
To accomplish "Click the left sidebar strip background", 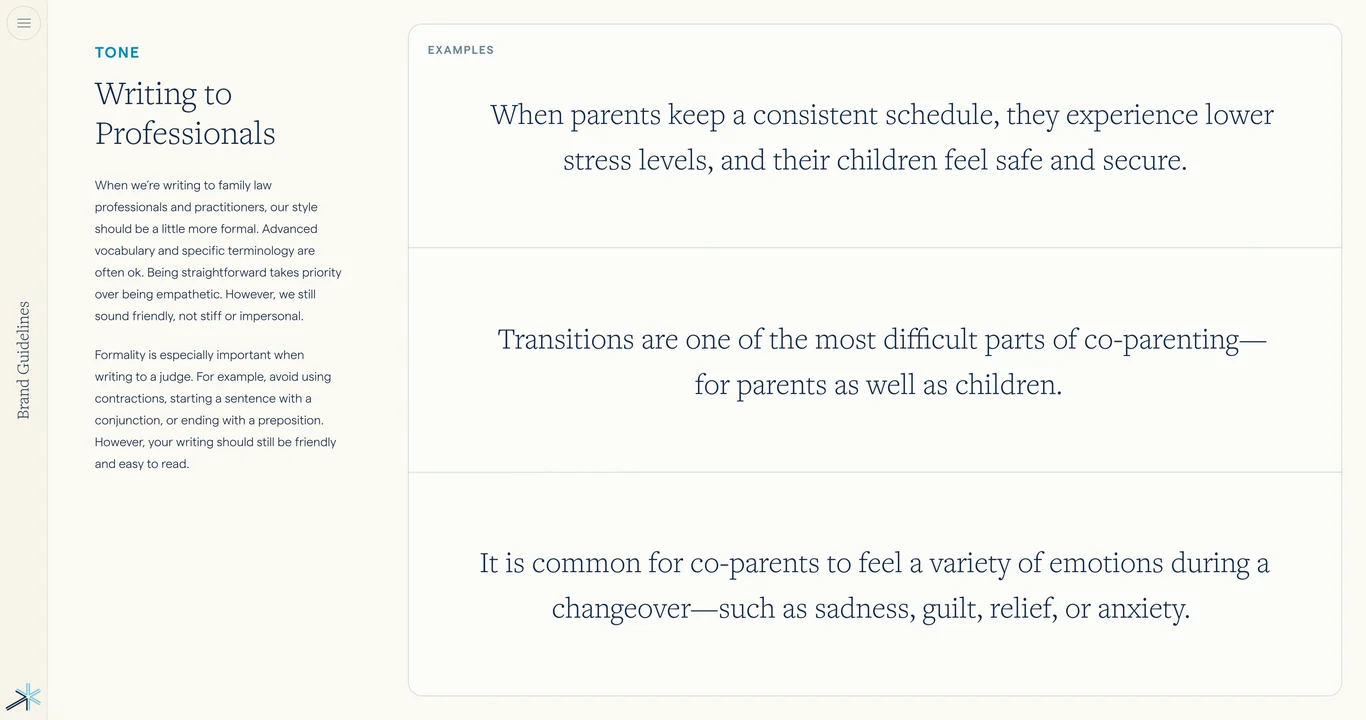I will 24,200.
